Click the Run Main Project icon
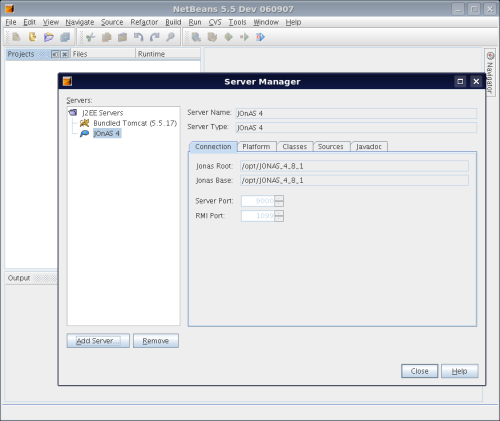This screenshot has height=421, width=500. (228, 37)
